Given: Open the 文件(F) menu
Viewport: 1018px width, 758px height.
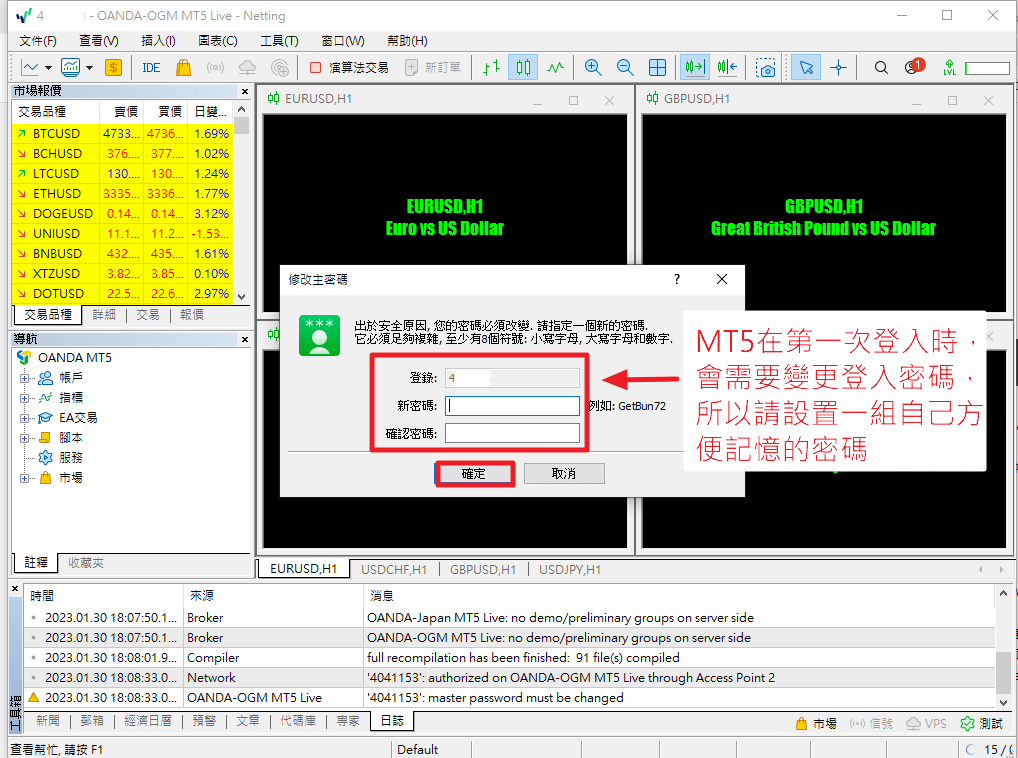Looking at the screenshot, I should pos(38,41).
